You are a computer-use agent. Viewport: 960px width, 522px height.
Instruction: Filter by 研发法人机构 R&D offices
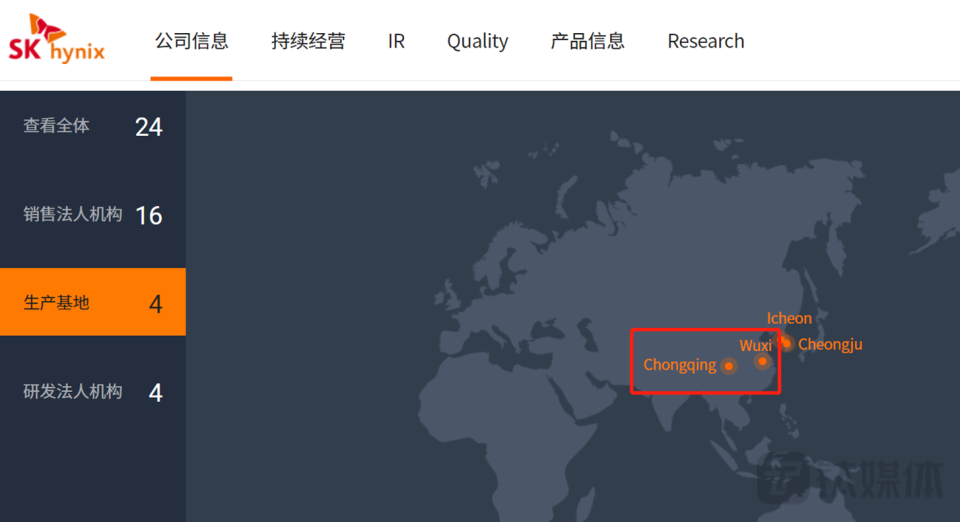click(x=73, y=391)
